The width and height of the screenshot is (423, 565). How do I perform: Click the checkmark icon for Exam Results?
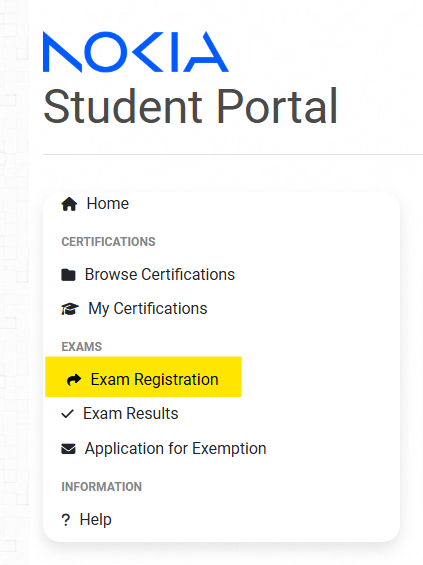tap(67, 414)
